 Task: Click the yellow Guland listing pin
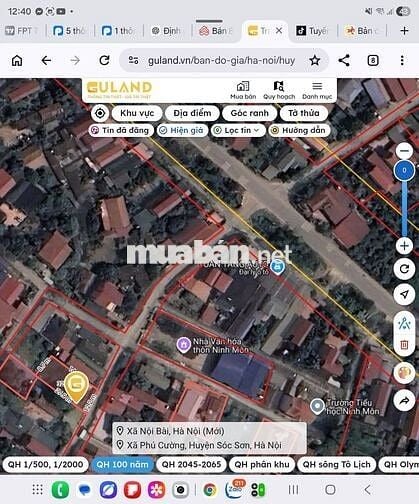[x=76, y=386]
